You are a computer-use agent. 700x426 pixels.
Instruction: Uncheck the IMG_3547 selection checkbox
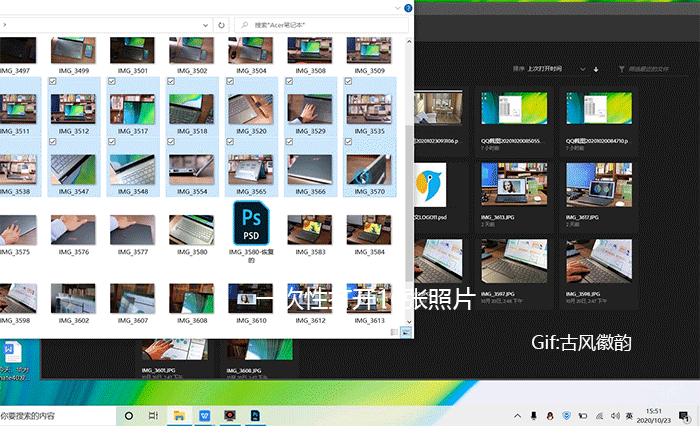[x=52, y=143]
